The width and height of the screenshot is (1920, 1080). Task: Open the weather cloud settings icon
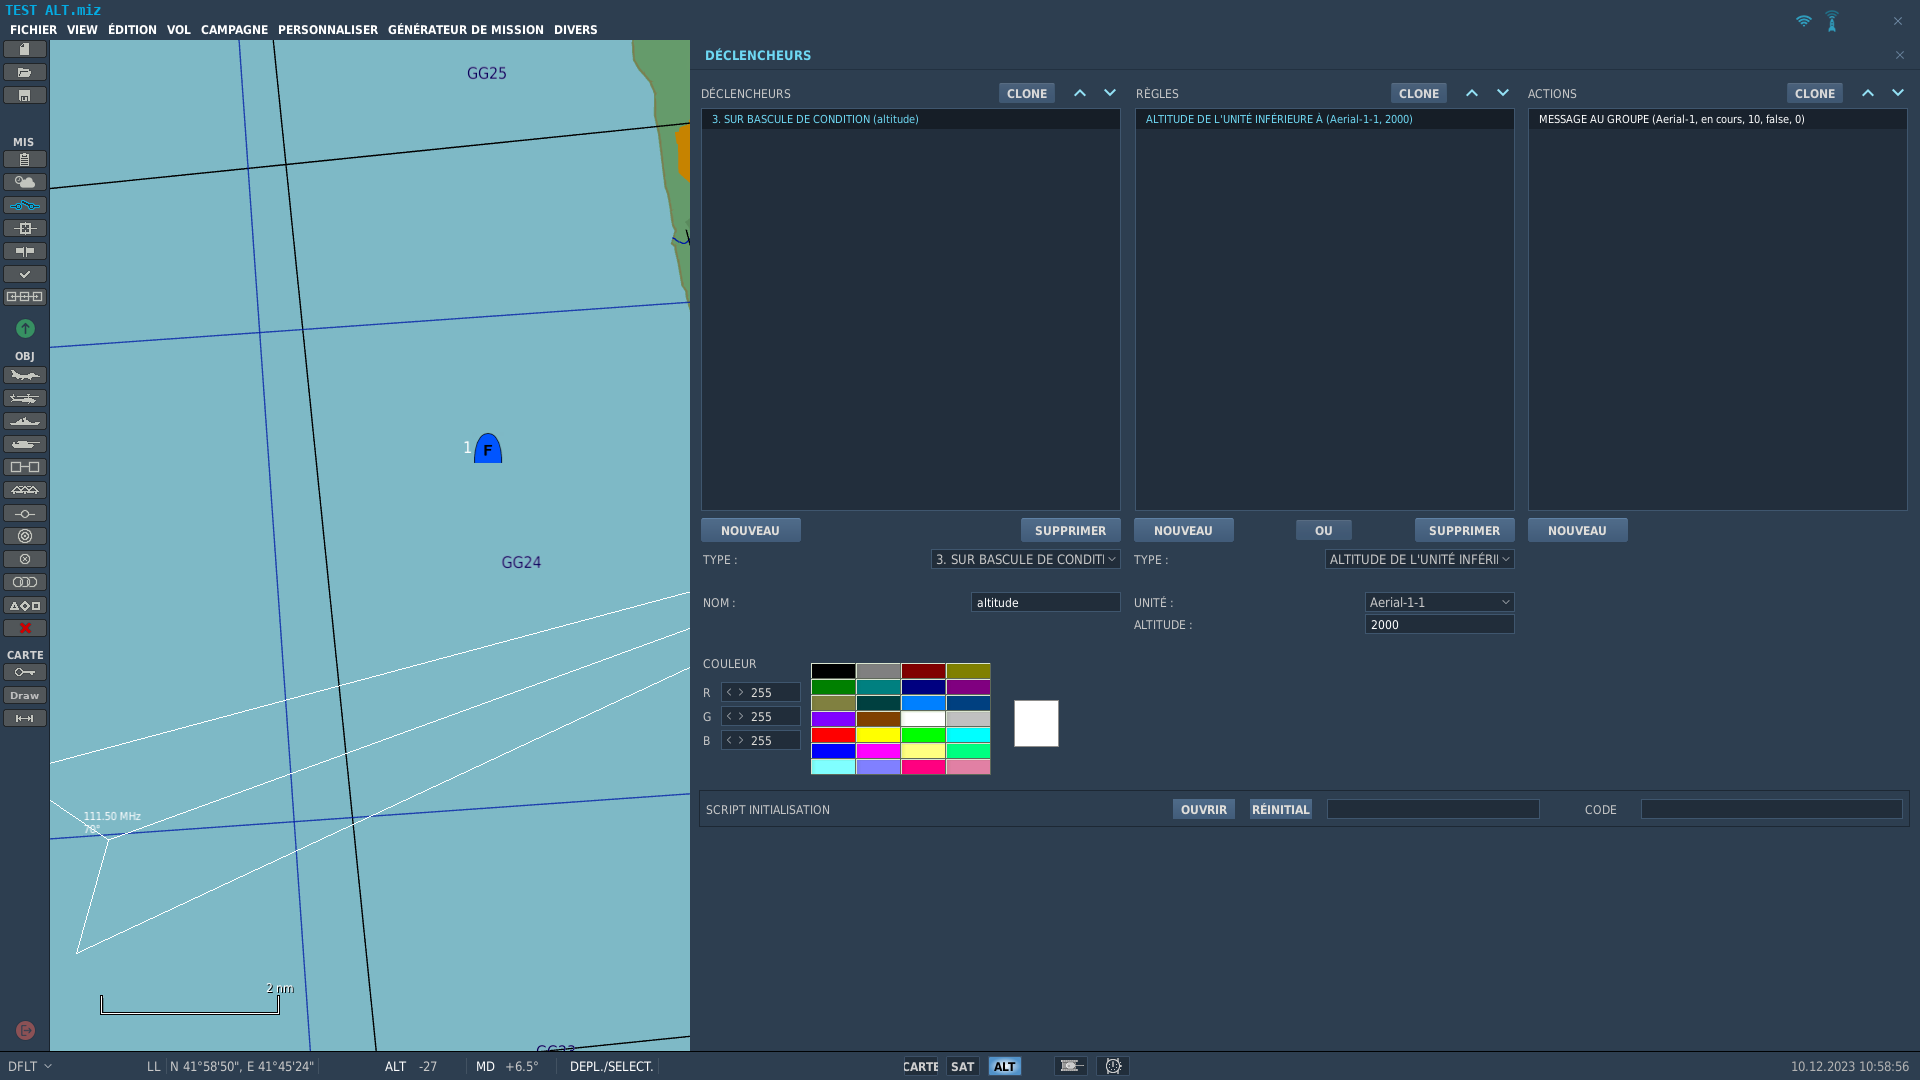coord(25,182)
